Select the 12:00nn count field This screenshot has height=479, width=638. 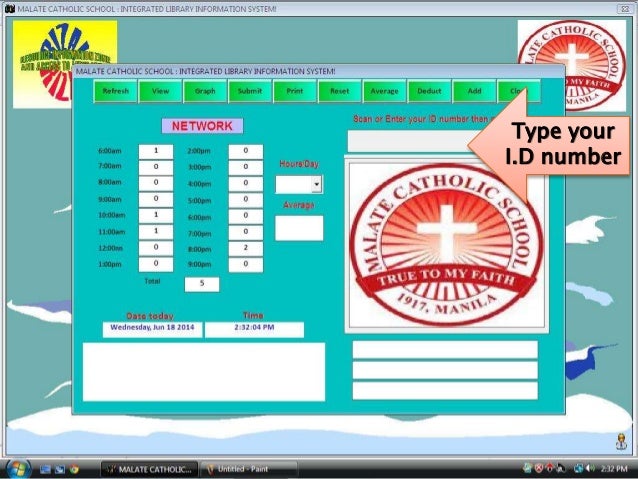click(156, 248)
